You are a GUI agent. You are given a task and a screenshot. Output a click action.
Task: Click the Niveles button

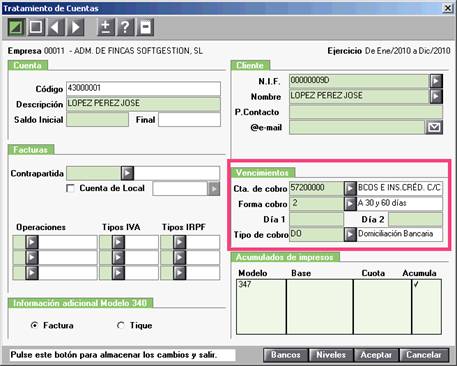(331, 355)
